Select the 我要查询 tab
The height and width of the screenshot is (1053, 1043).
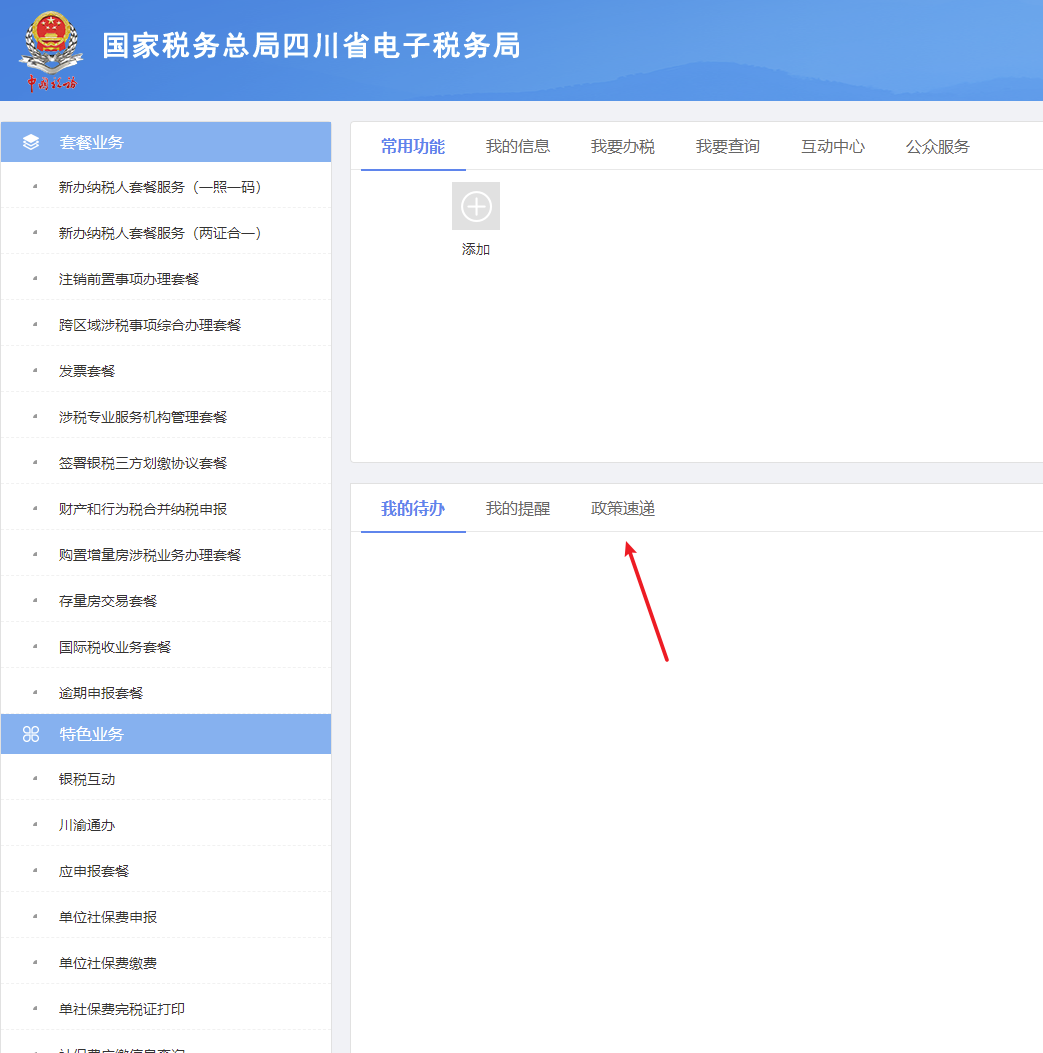click(728, 146)
